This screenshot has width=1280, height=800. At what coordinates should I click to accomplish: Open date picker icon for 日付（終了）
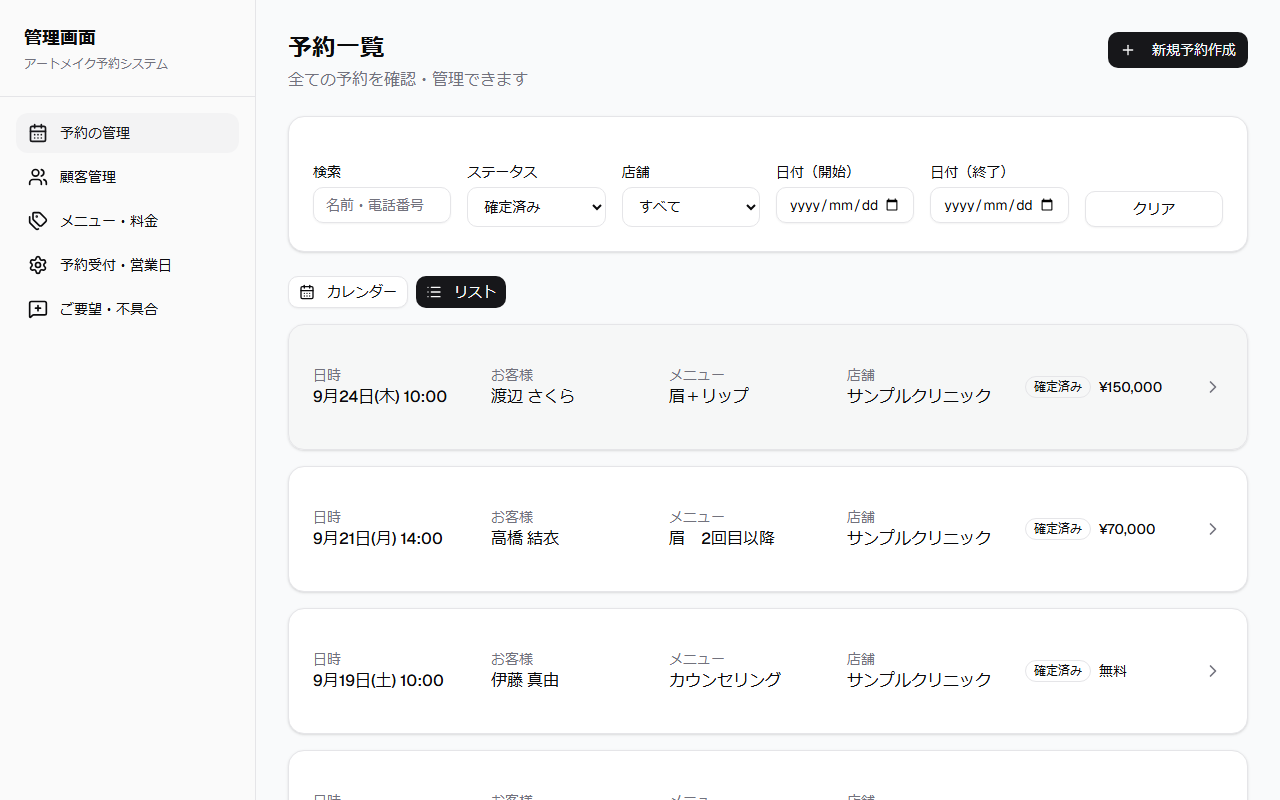pos(1047,205)
